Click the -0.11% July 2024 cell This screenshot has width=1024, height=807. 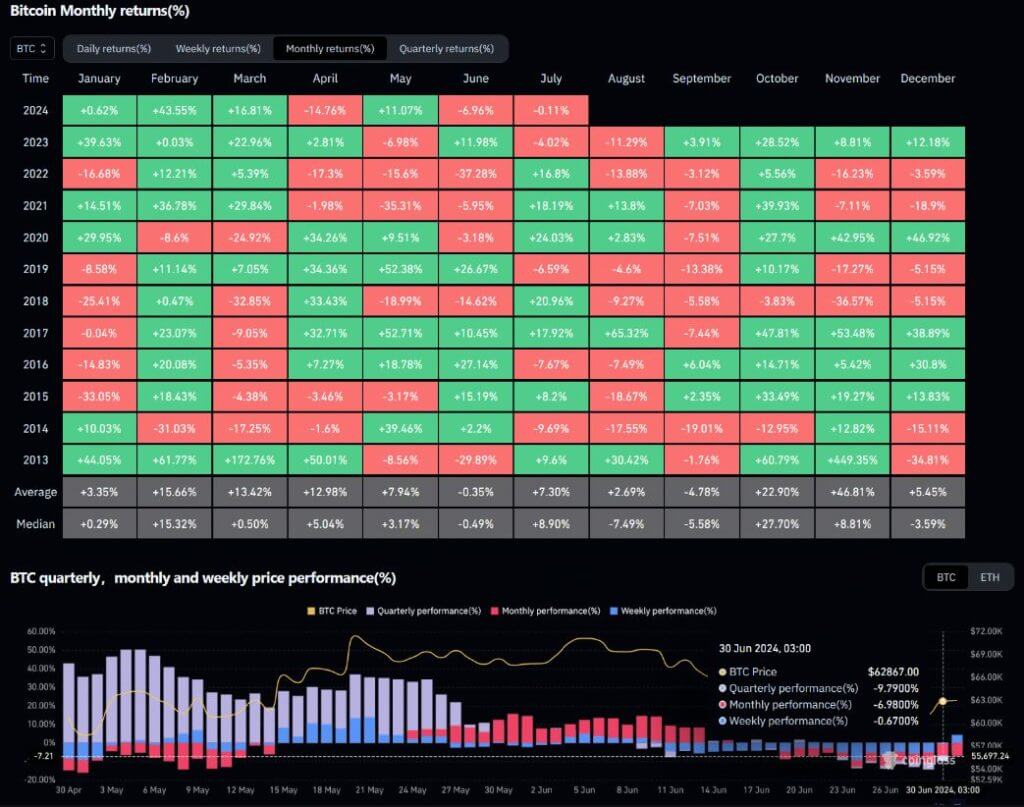click(x=551, y=110)
